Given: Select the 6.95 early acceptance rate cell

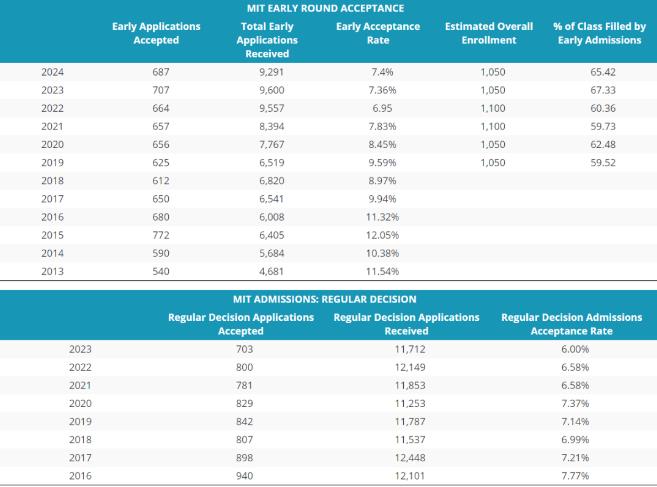Looking at the screenshot, I should point(382,108).
